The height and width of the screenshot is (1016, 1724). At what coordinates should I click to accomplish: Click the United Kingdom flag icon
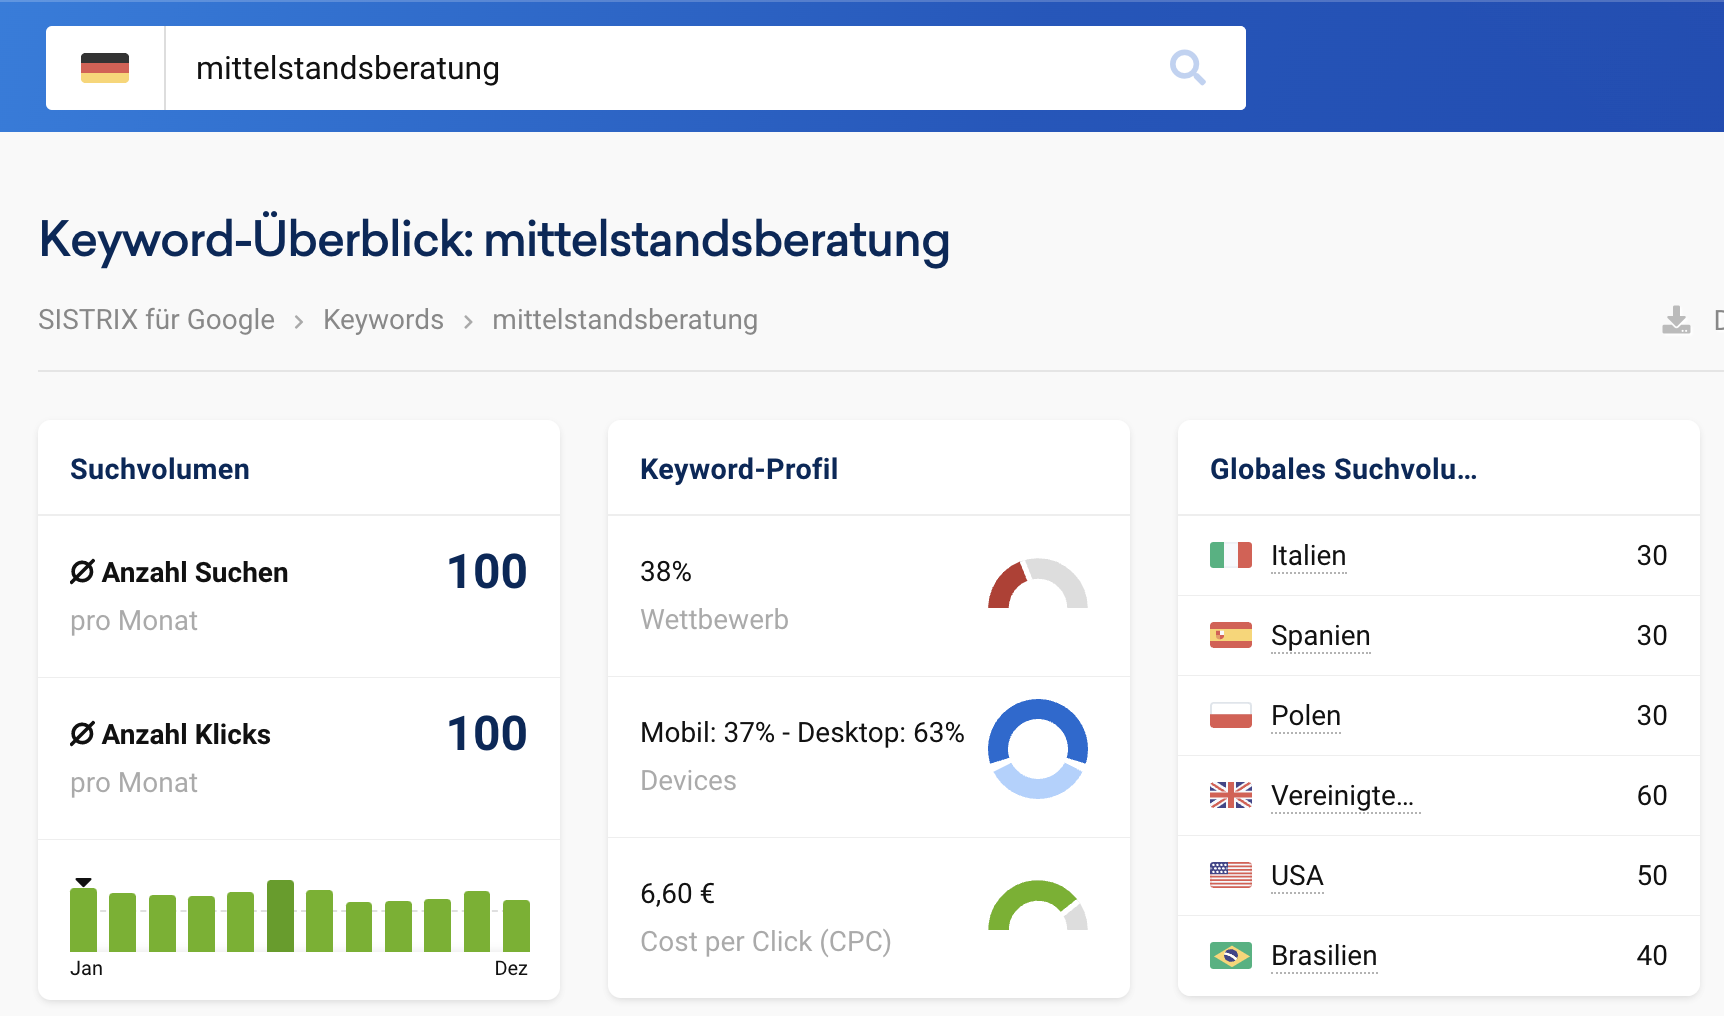(1230, 795)
